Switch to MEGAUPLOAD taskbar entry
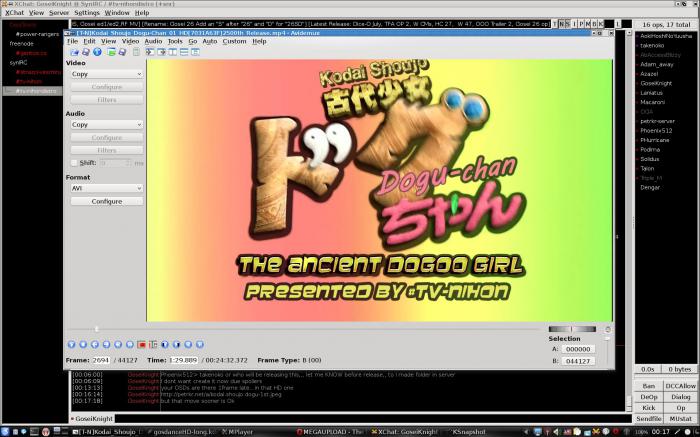Viewport: 700px width, 437px height. coord(330,432)
